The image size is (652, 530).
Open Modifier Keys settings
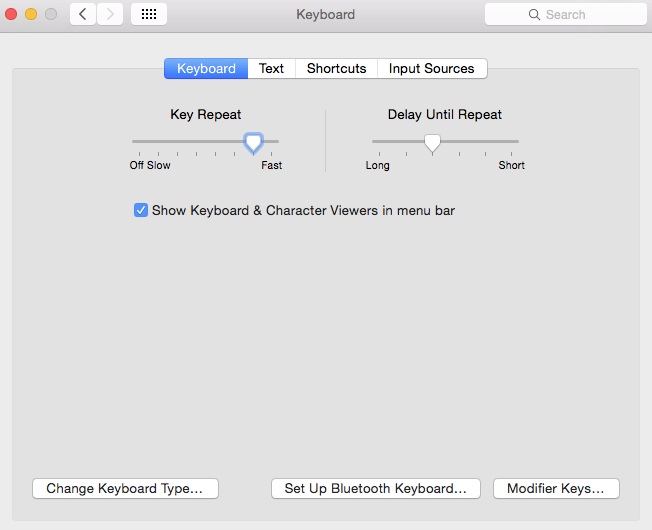point(555,489)
